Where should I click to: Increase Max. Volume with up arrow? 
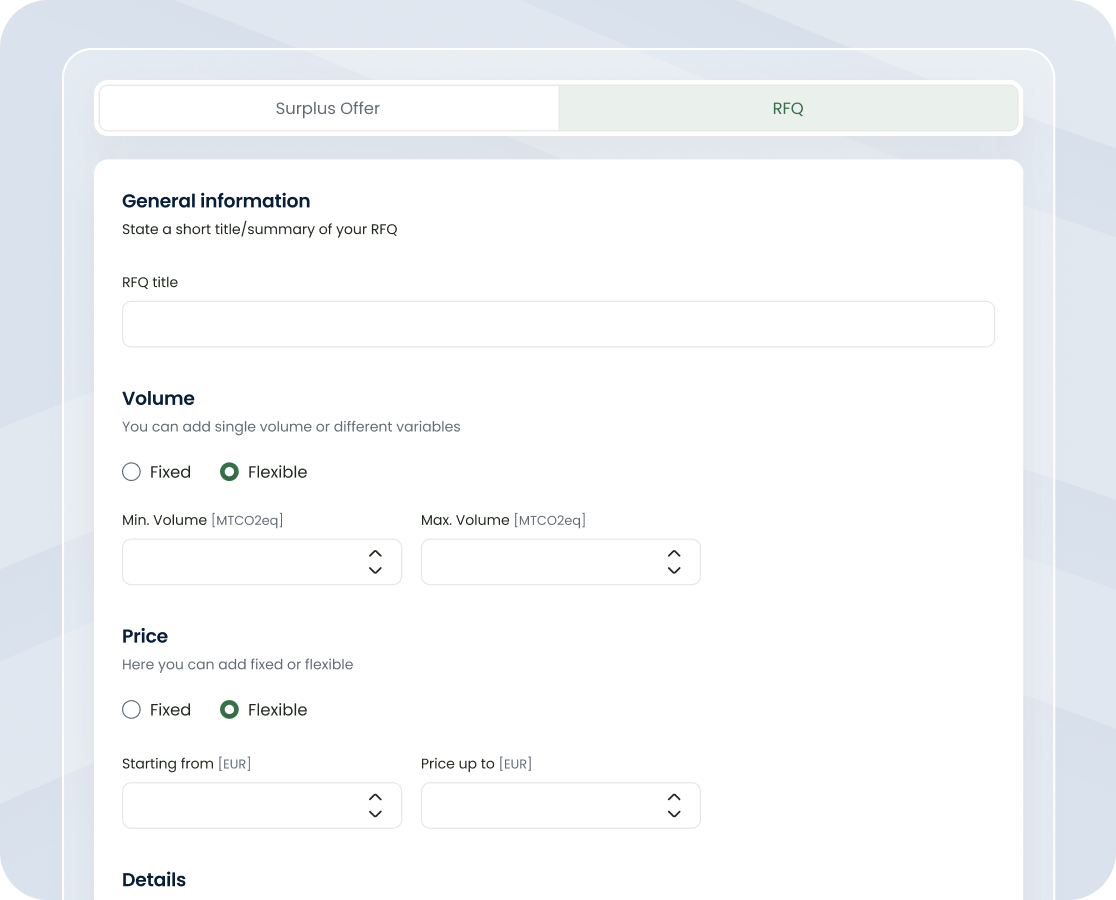(674, 553)
